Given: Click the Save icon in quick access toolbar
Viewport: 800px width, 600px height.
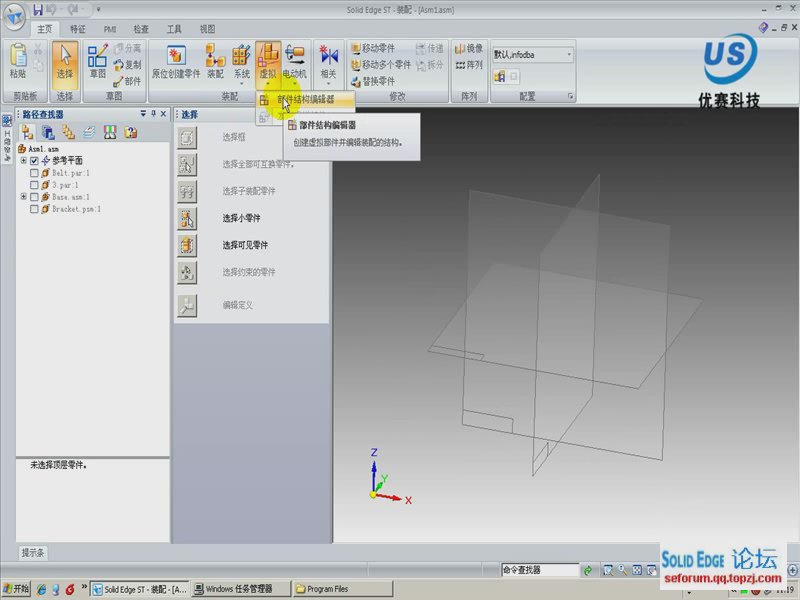Looking at the screenshot, I should point(38,9).
